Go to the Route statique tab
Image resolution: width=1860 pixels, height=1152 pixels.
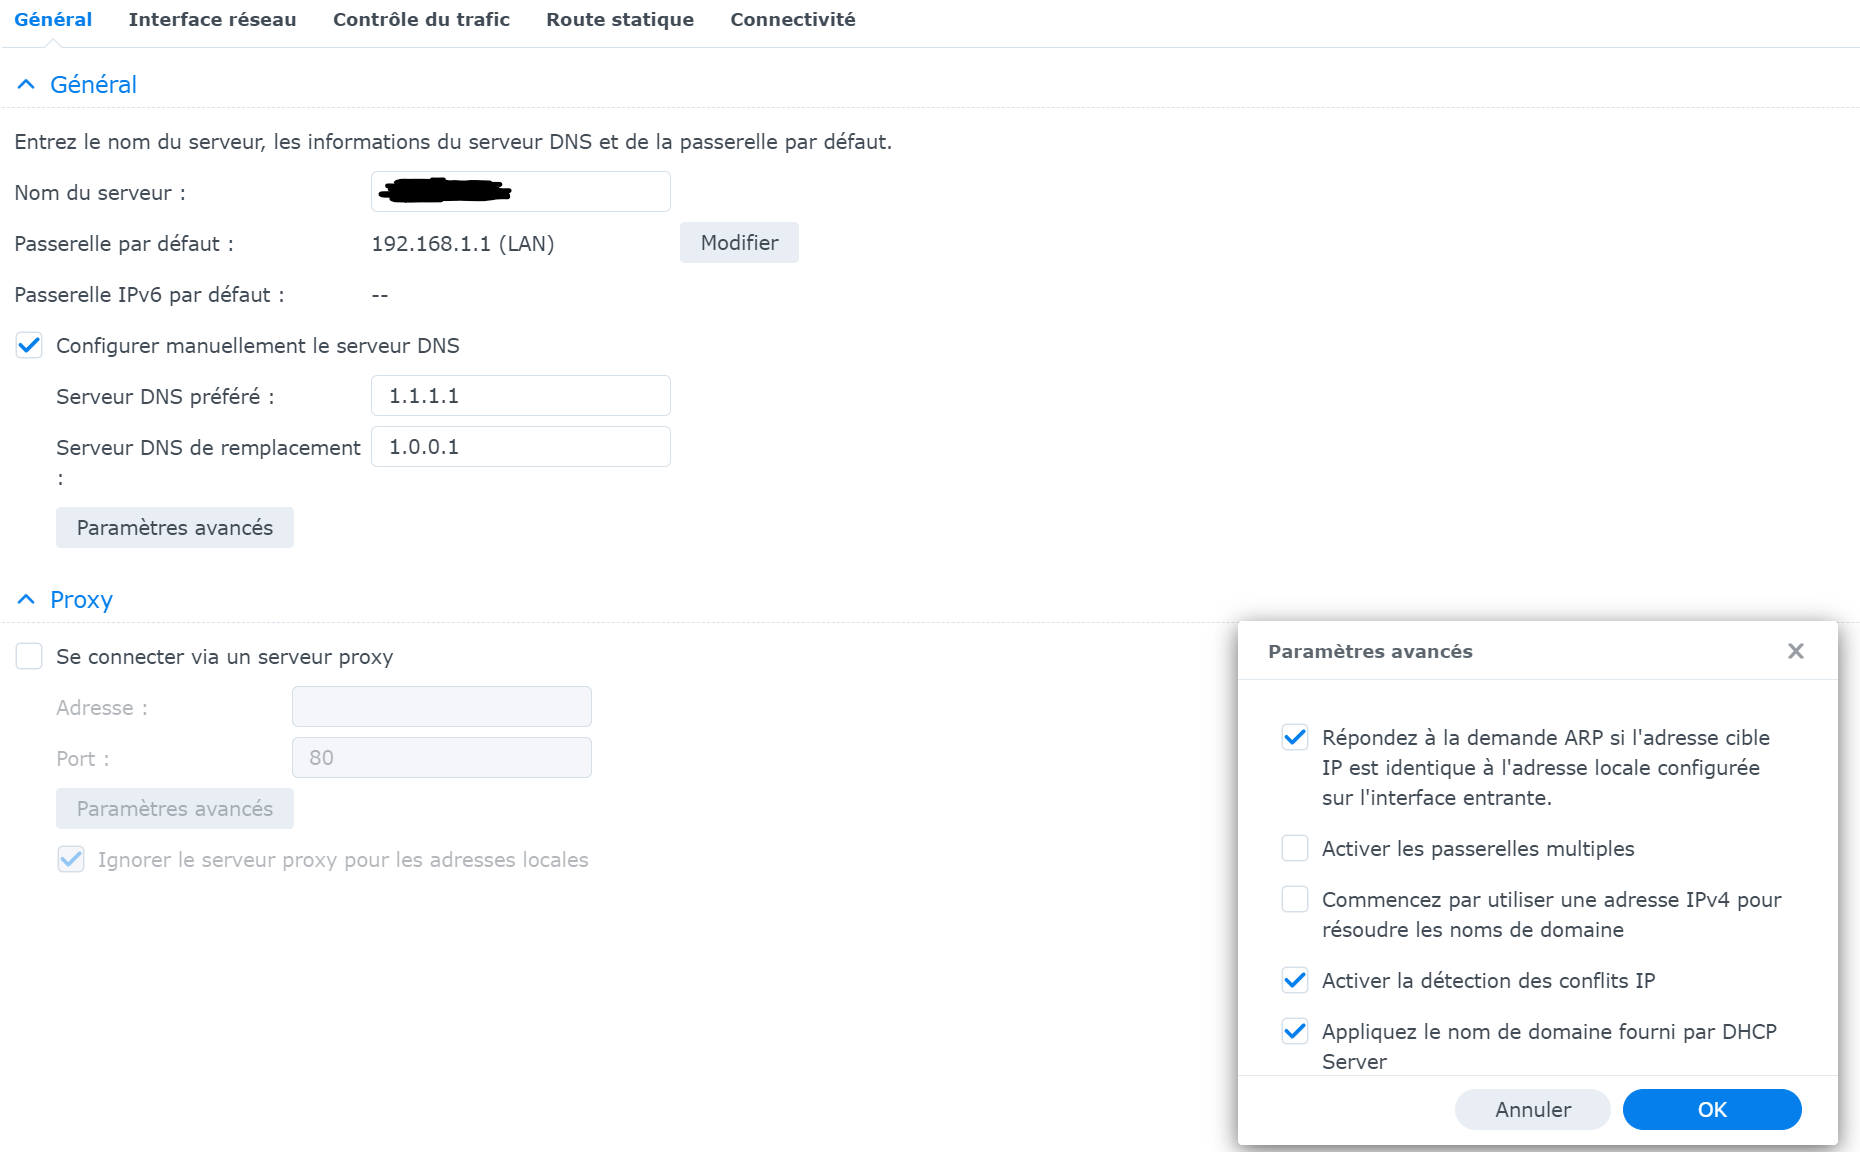coord(620,20)
